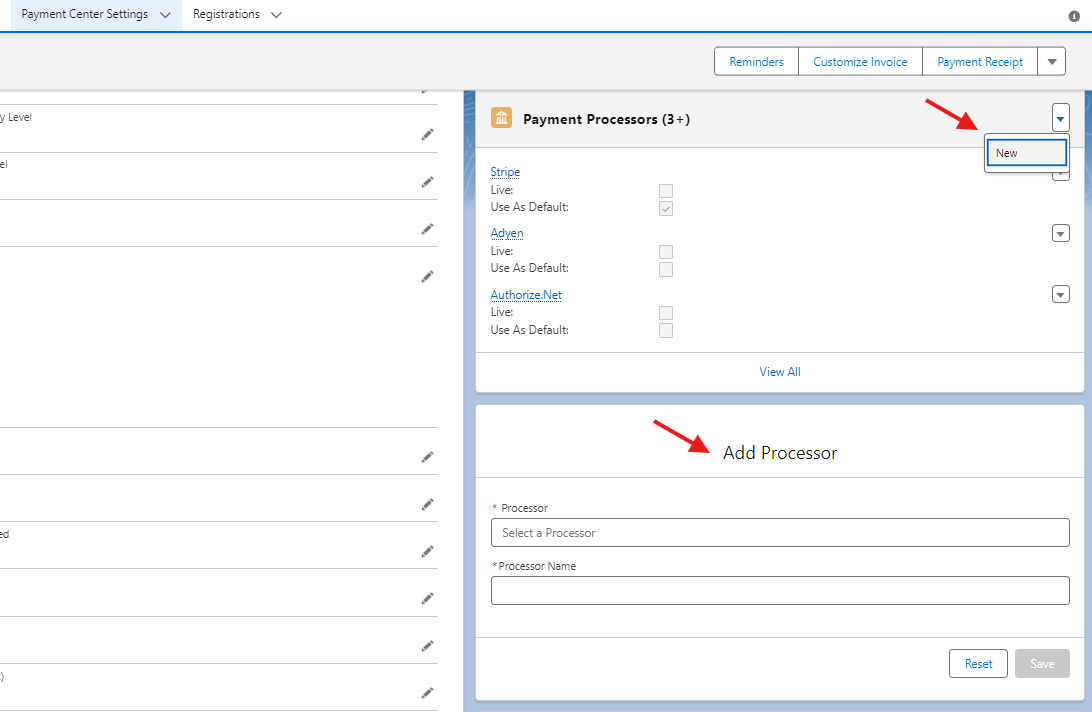Viewport: 1092px width, 712px height.
Task: Enable Authorize.Net Use As Default checkbox
Action: (666, 330)
